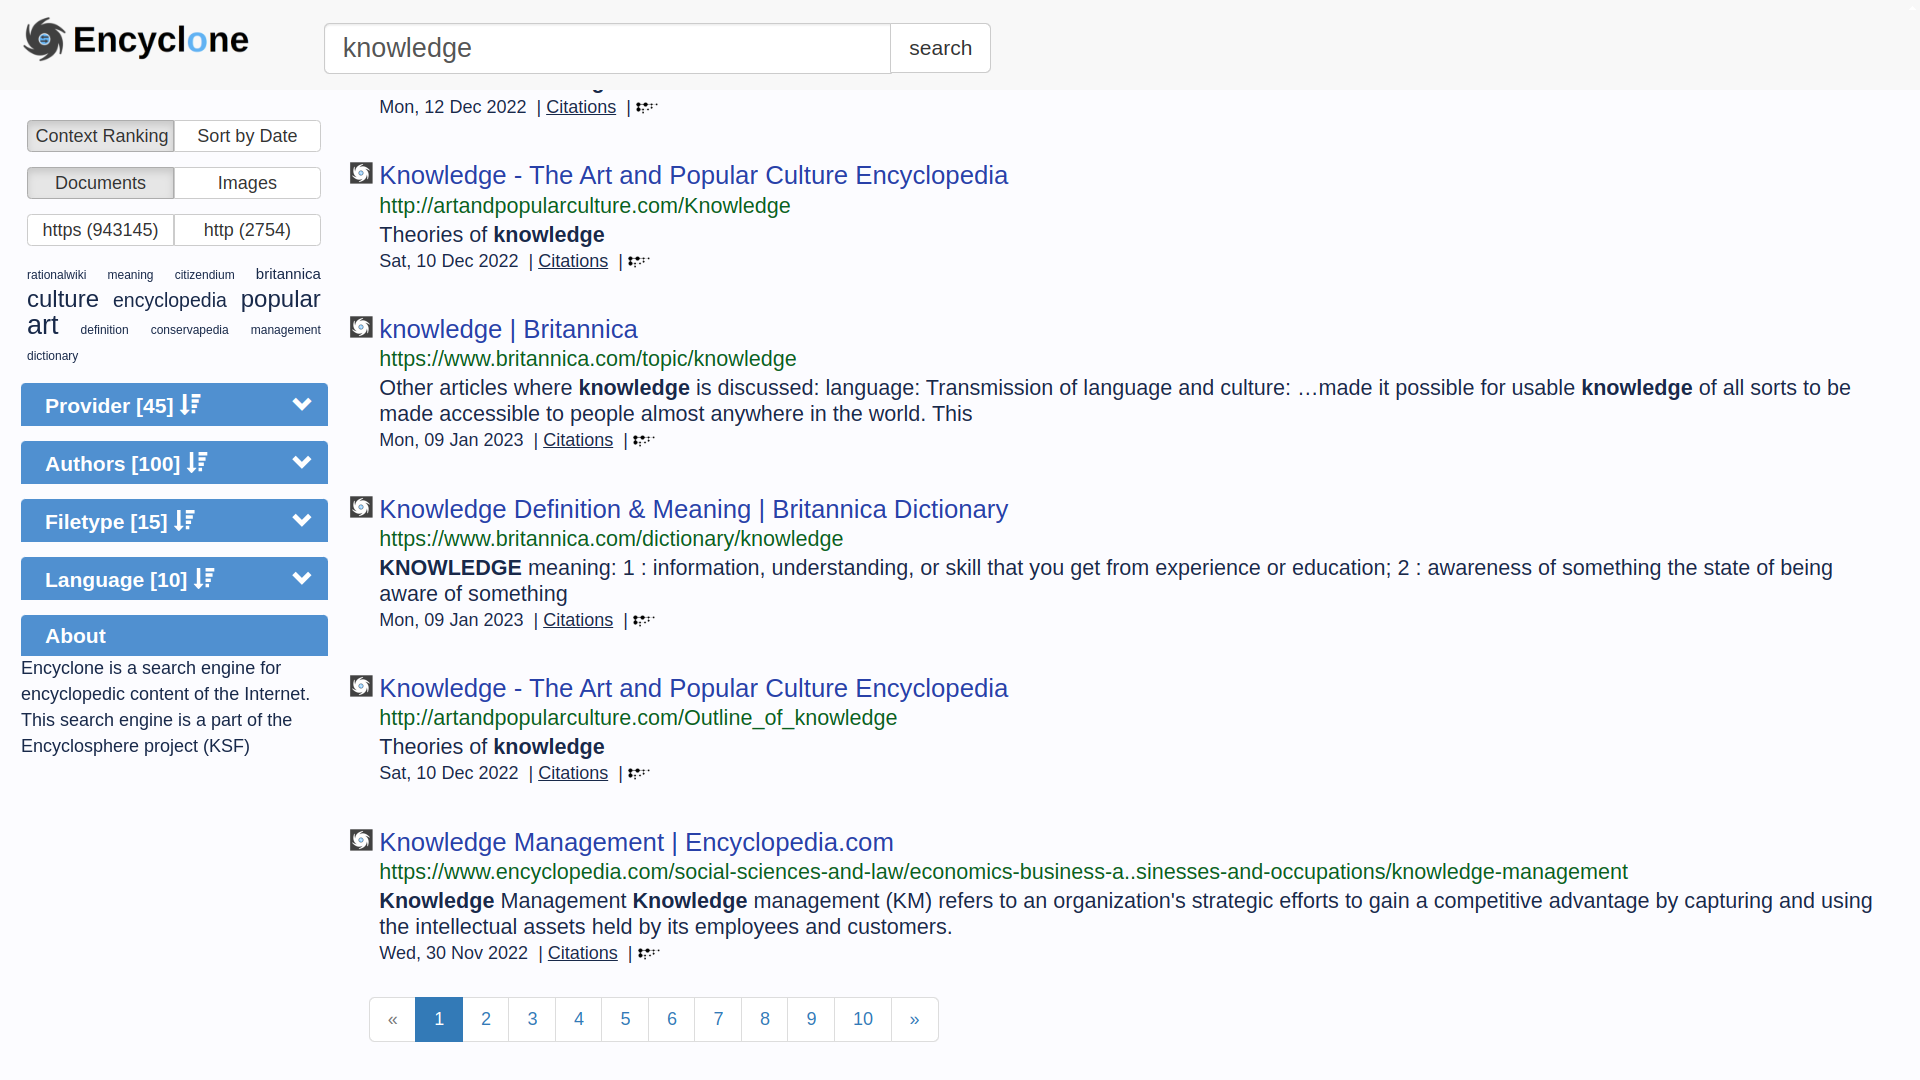Screen dimensions: 1920x1080
Task: Expand the Provider [45] chevron
Action: point(302,405)
